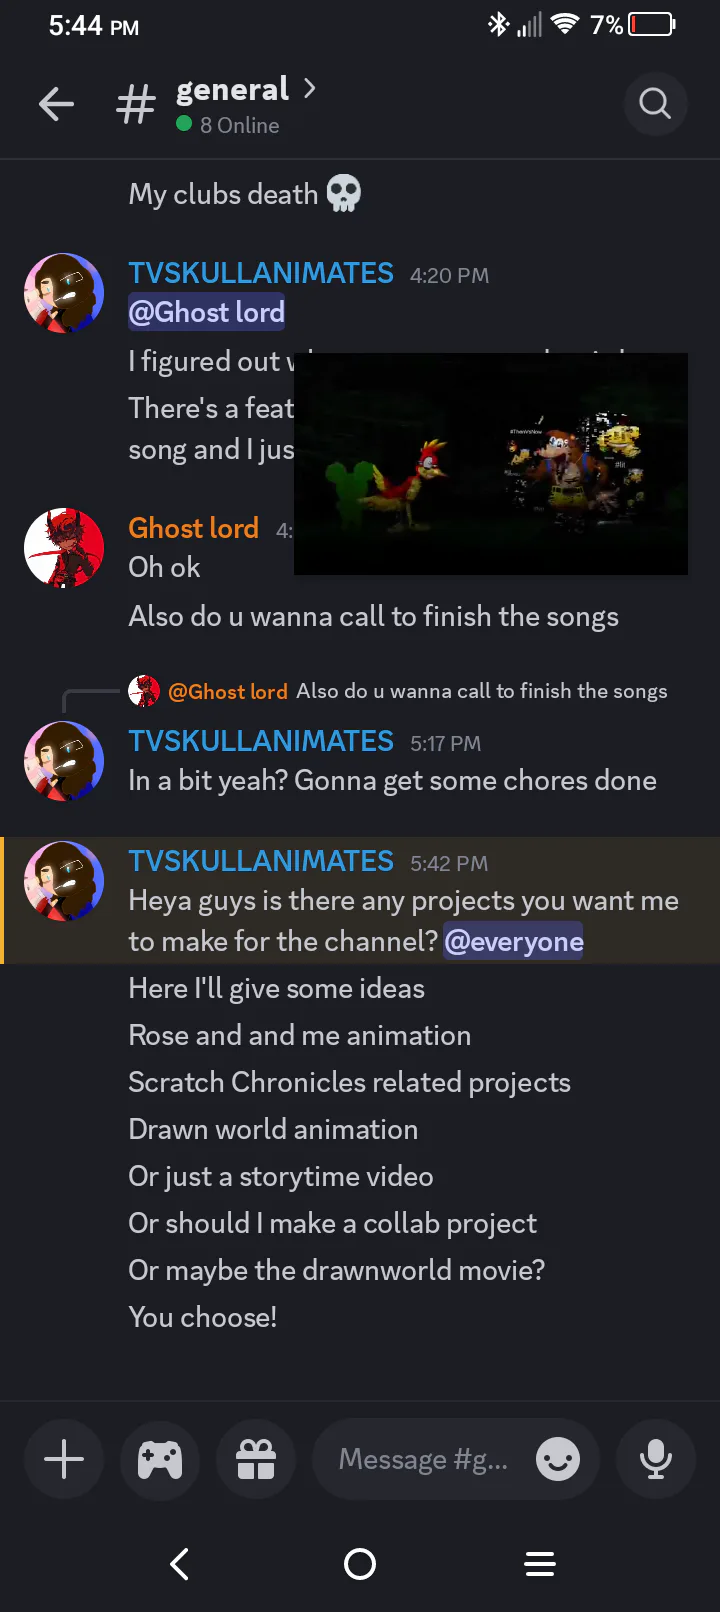Tap the Ghost lord username
720x1612 pixels.
[194, 528]
